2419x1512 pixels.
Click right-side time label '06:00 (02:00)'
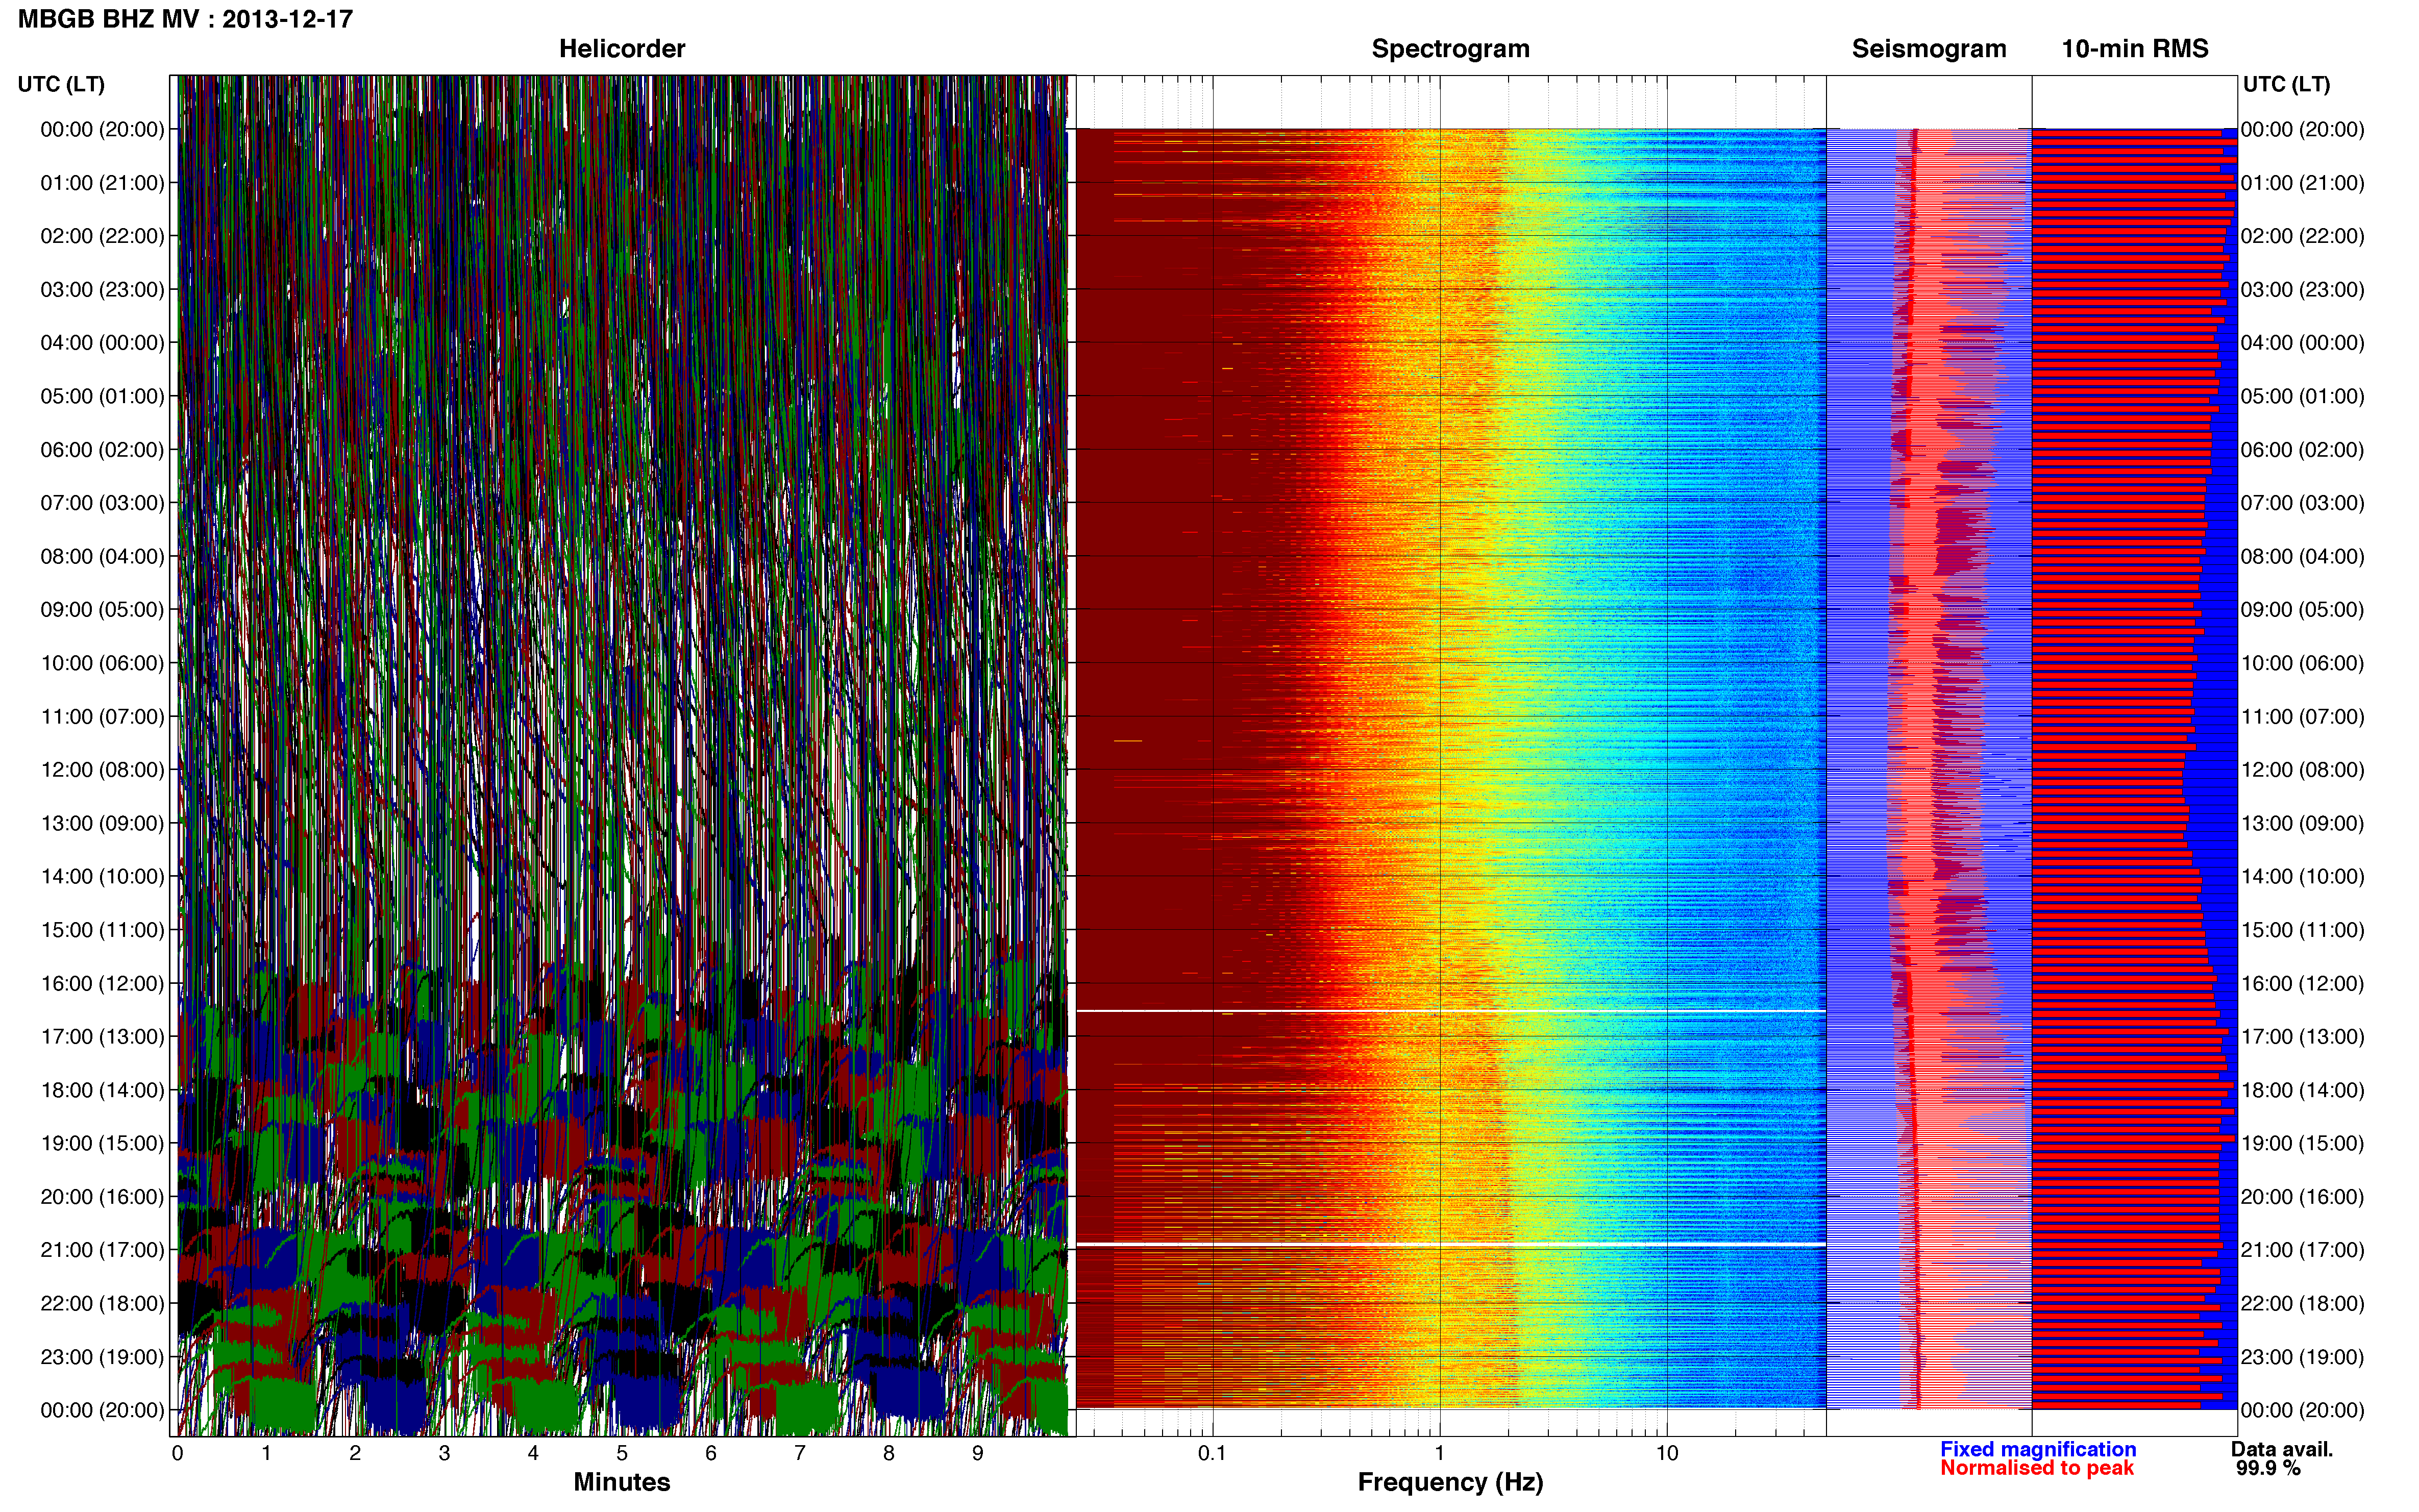tap(2302, 450)
